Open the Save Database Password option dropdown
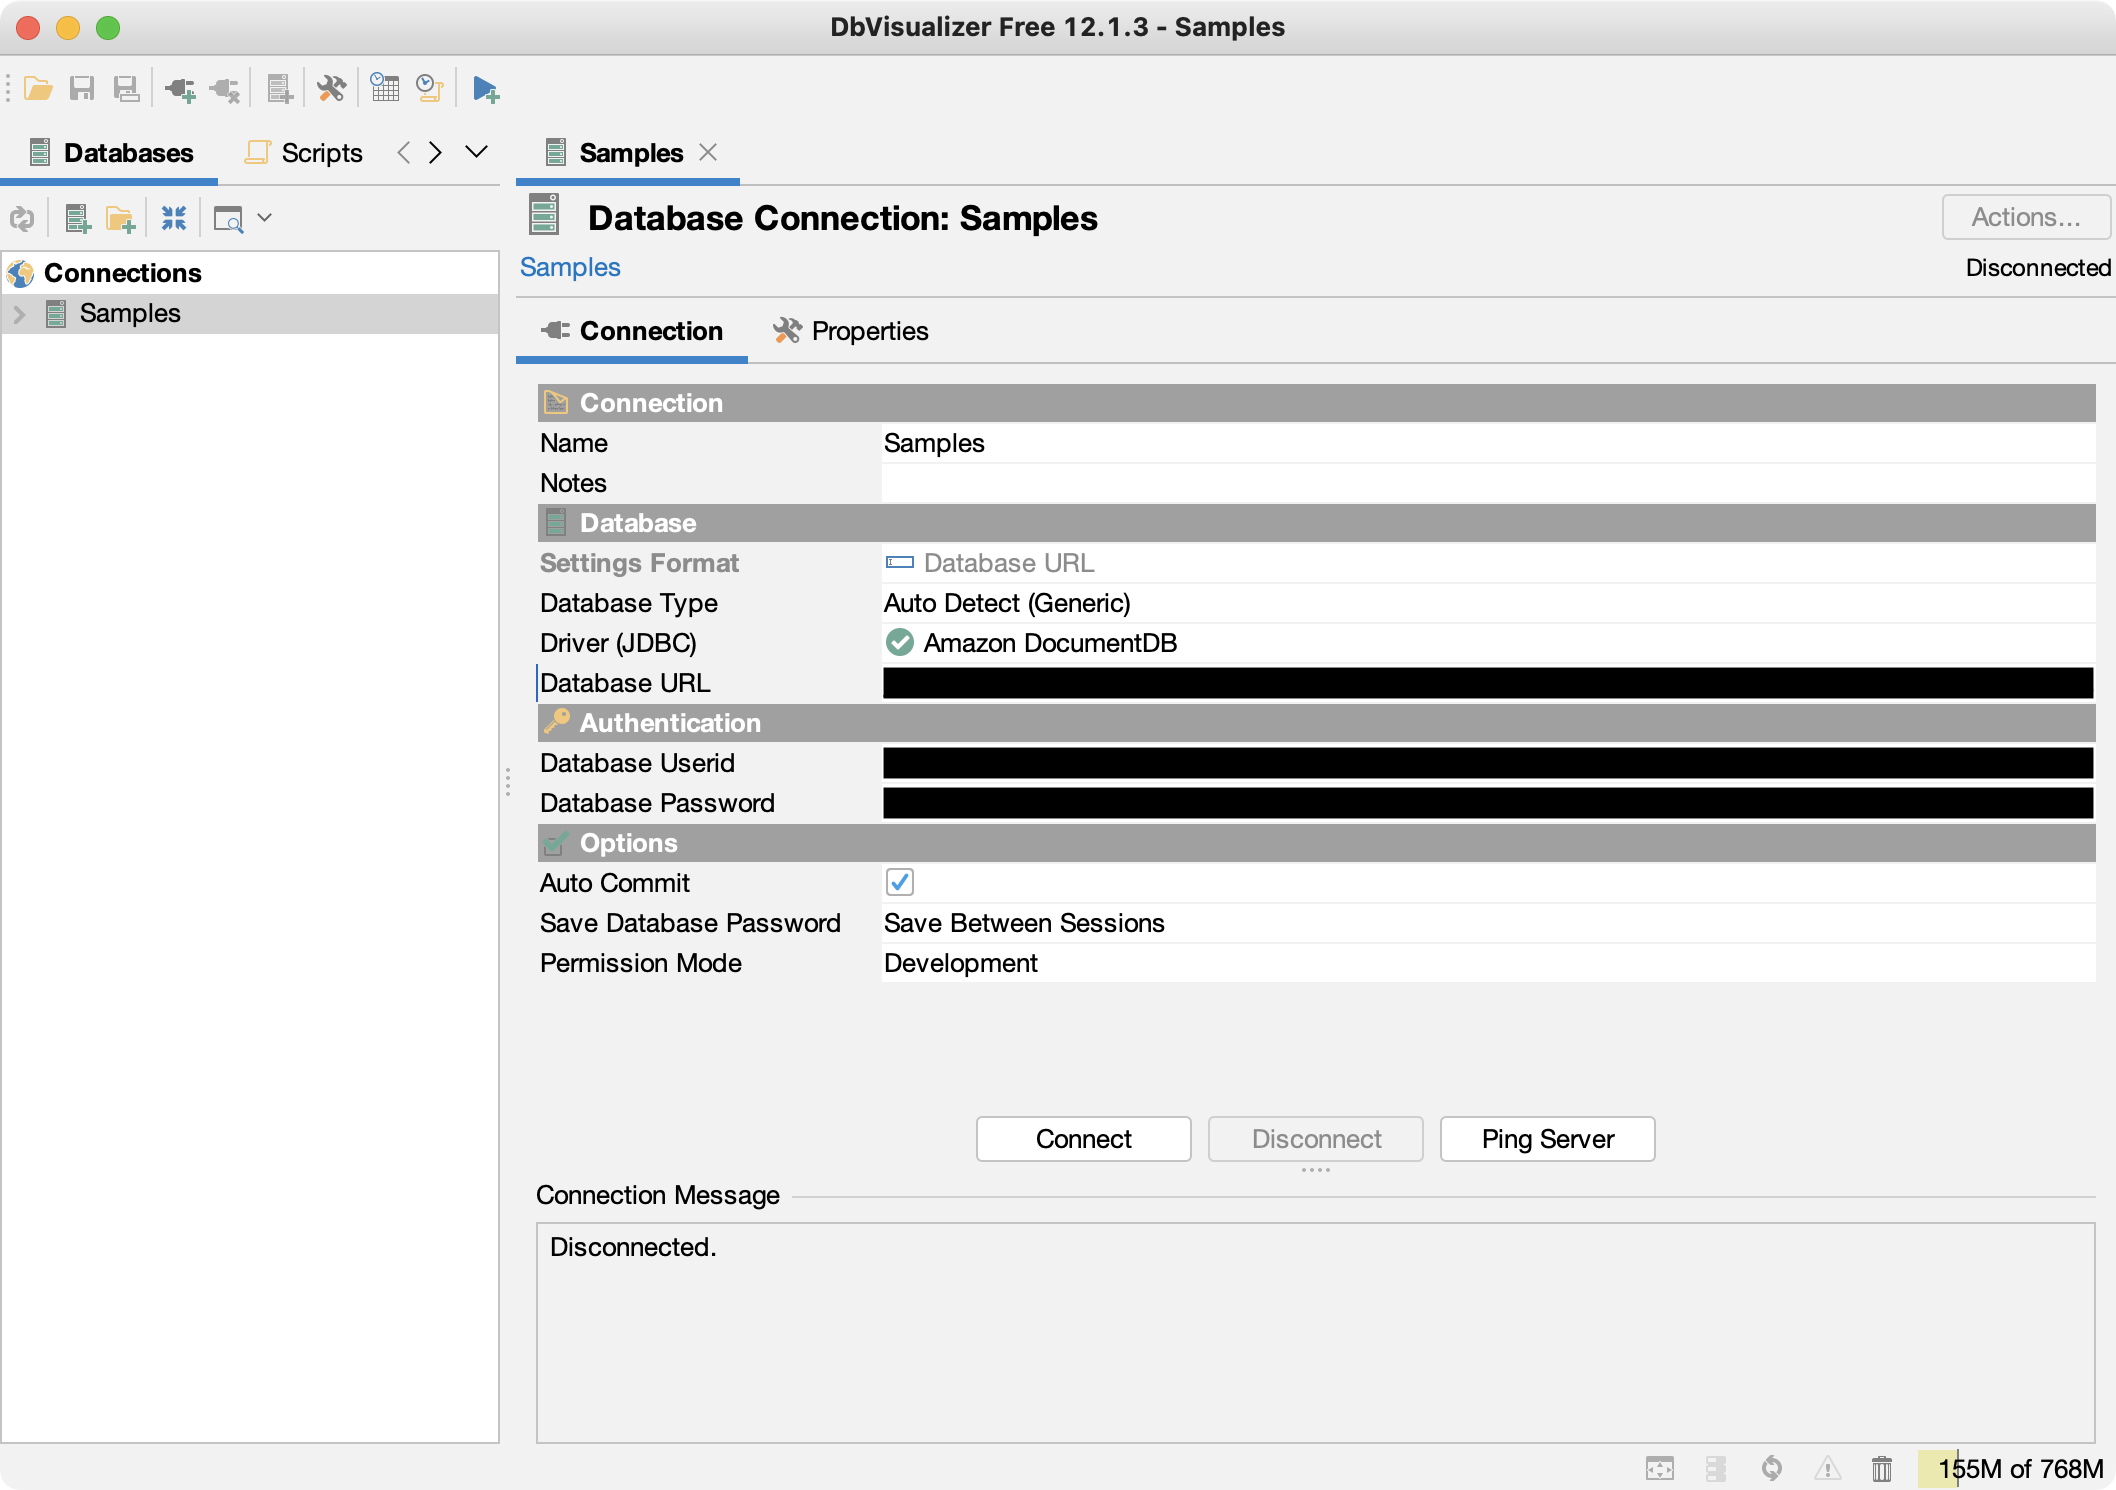 coord(1024,923)
